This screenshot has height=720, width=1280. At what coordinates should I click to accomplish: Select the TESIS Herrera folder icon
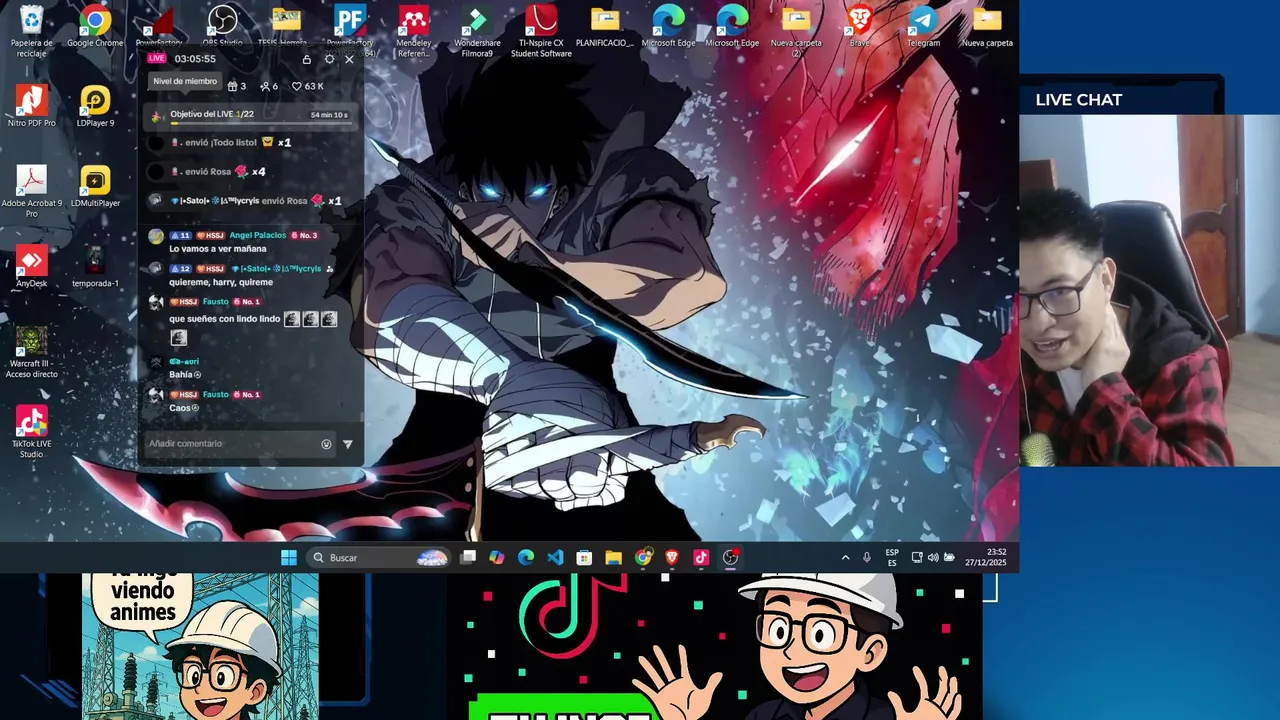285,26
